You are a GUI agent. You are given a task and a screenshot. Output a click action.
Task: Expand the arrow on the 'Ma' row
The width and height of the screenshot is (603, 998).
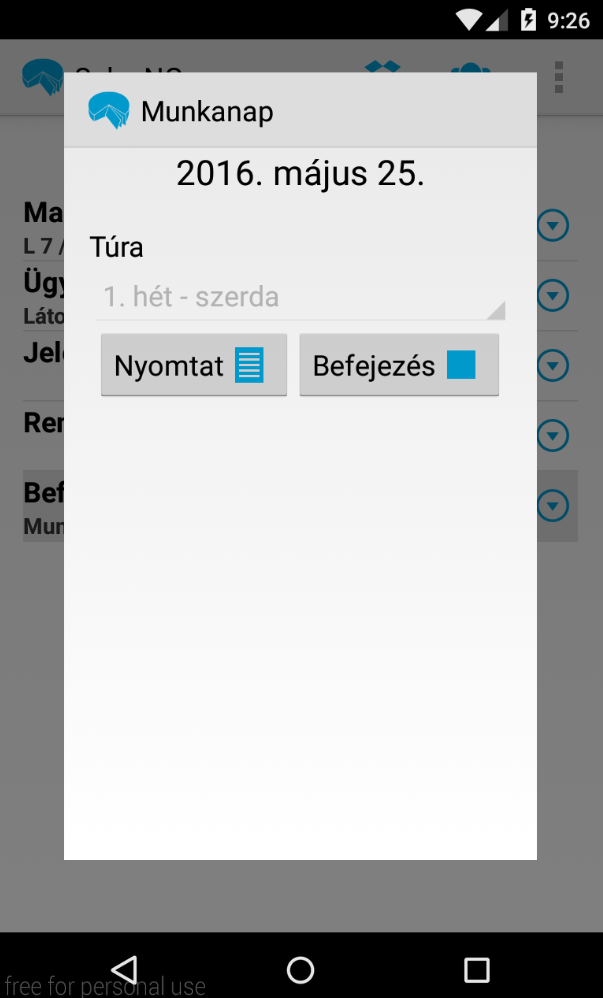pos(552,225)
